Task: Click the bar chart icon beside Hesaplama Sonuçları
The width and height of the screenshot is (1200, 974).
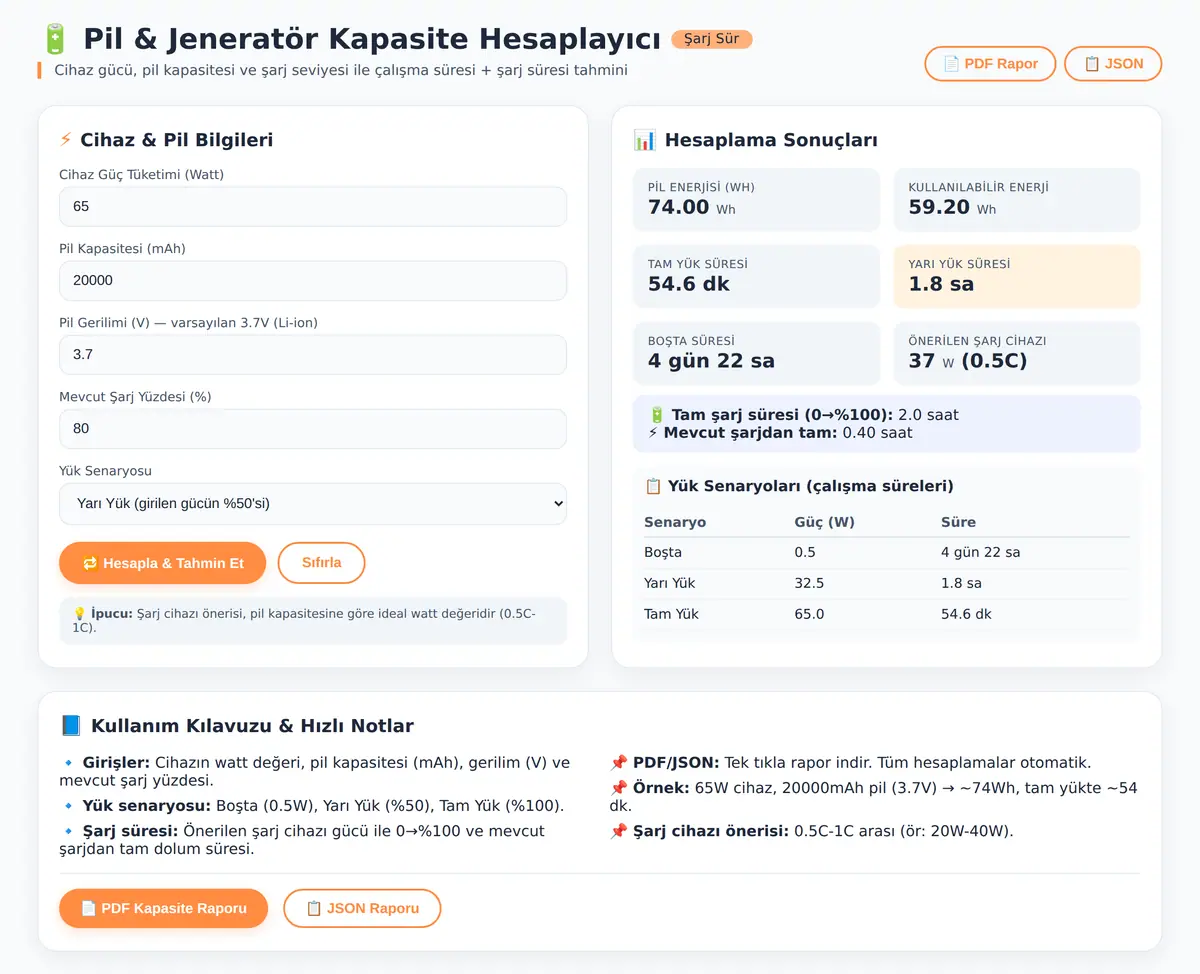Action: click(645, 140)
